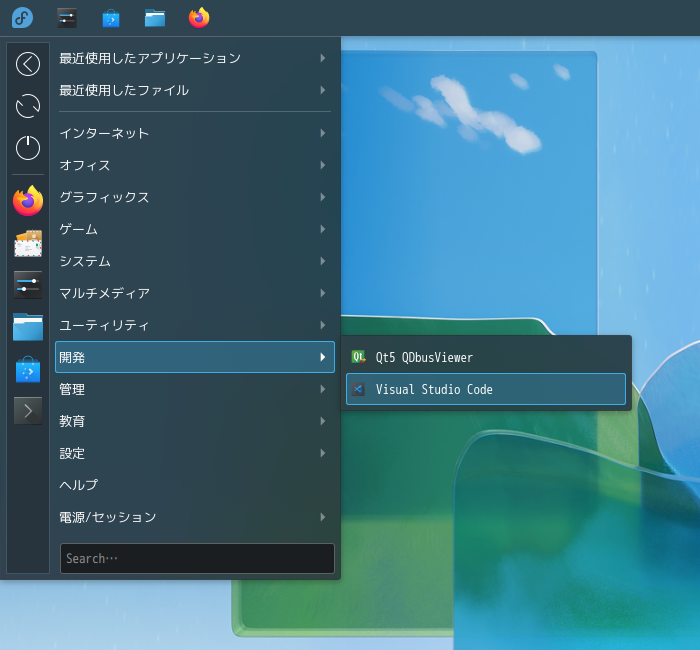Open 電源/セッション submenu
Image resolution: width=700 pixels, height=650 pixels.
pyautogui.click(x=195, y=517)
